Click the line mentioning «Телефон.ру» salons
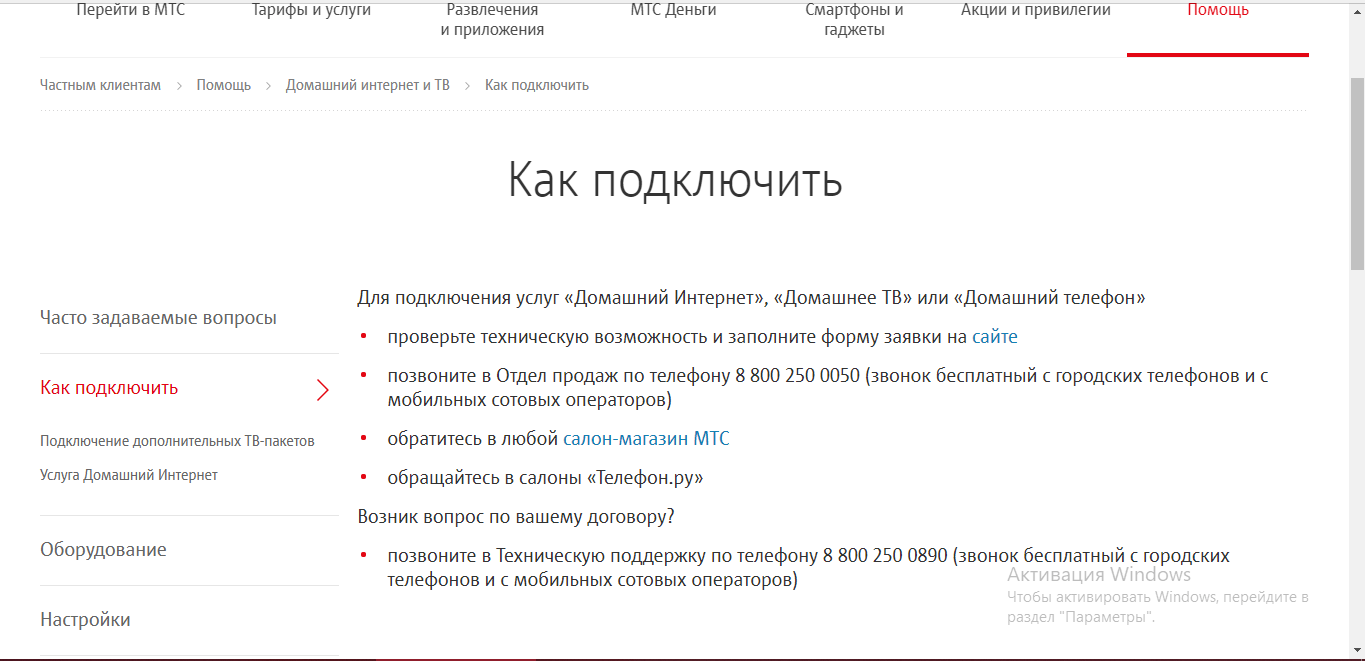1365x661 pixels. click(545, 478)
